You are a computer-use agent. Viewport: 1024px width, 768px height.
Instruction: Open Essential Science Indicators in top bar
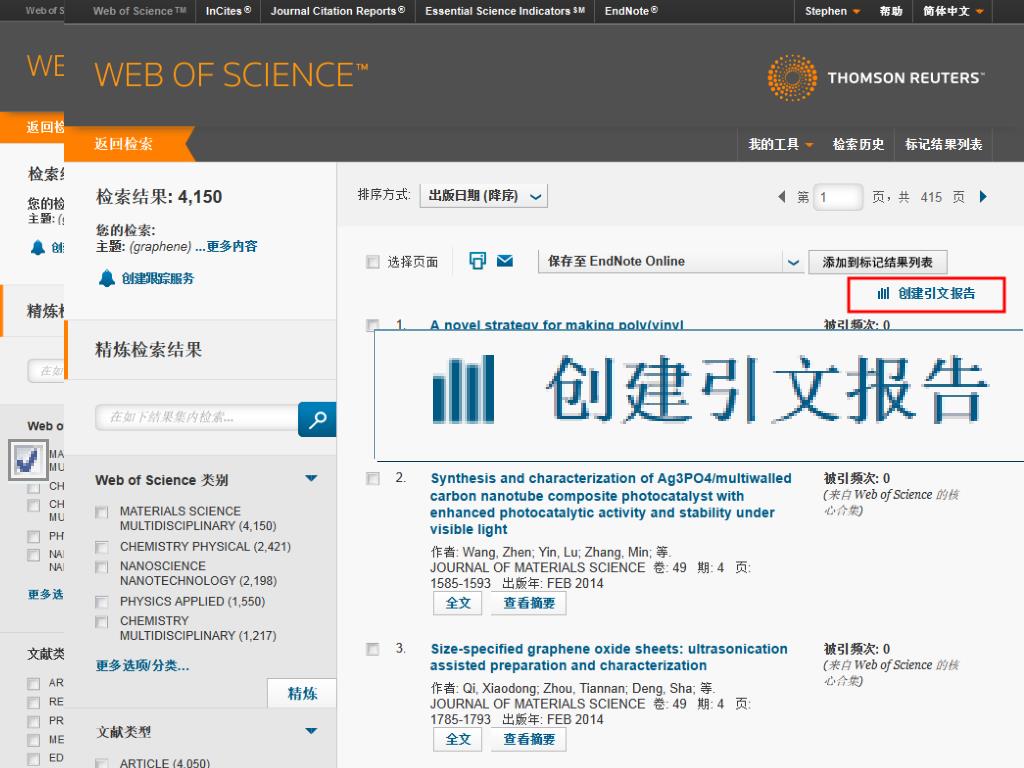[x=505, y=11]
